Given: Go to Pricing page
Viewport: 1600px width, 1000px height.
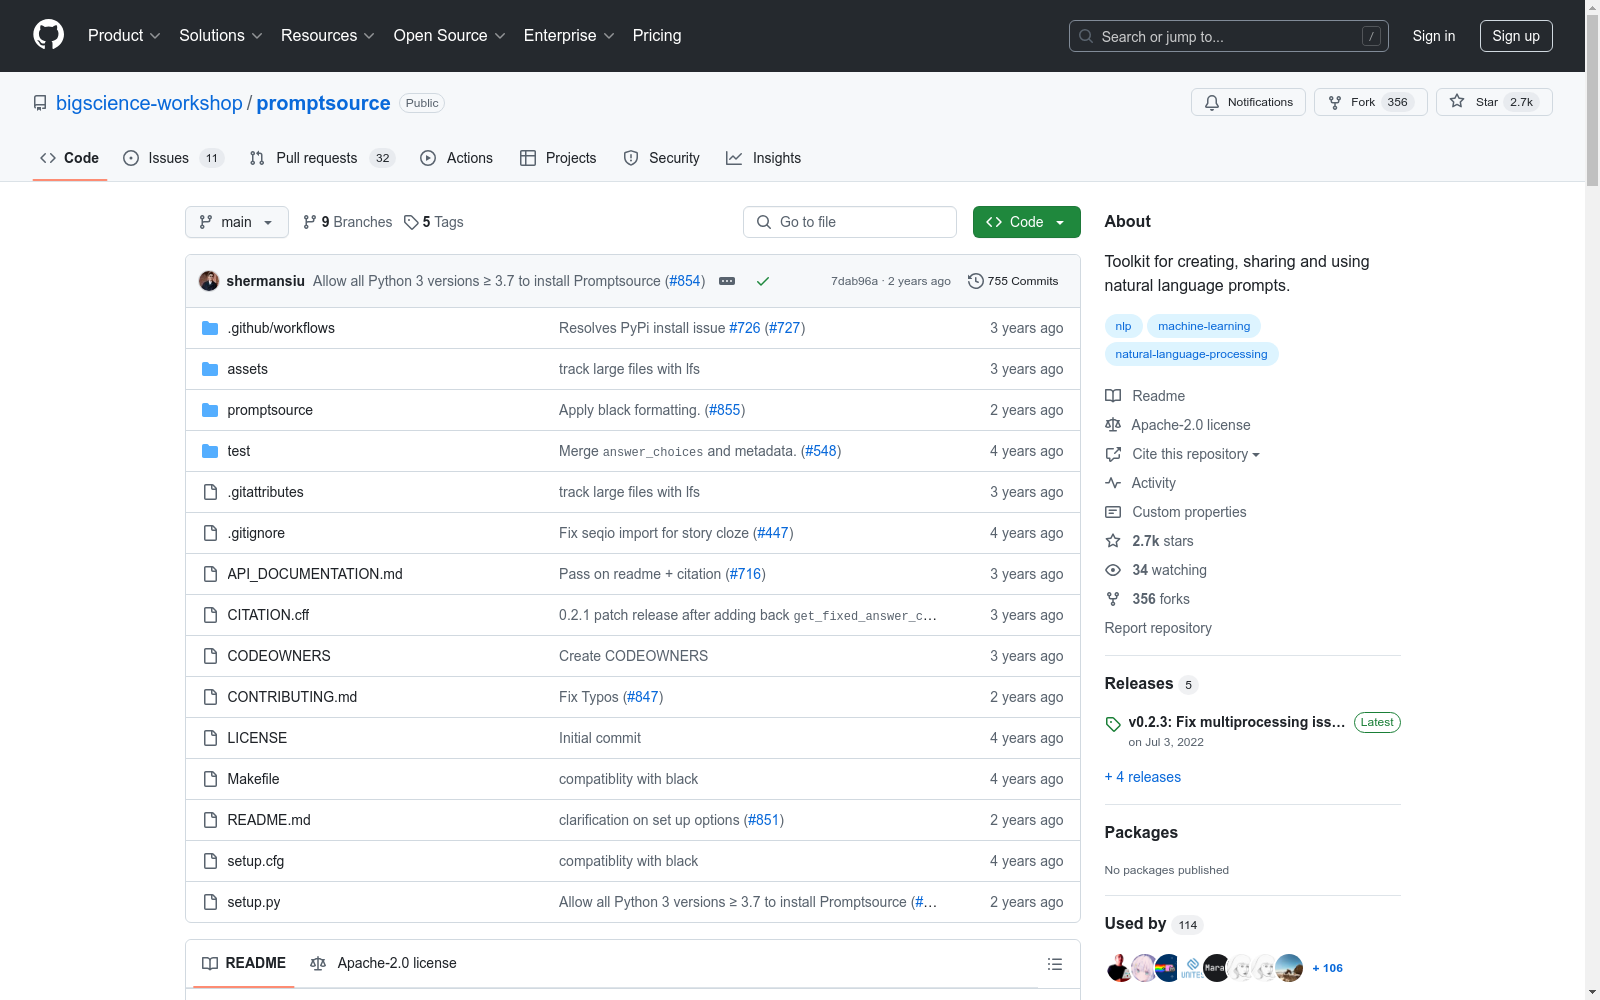Looking at the screenshot, I should [x=657, y=35].
